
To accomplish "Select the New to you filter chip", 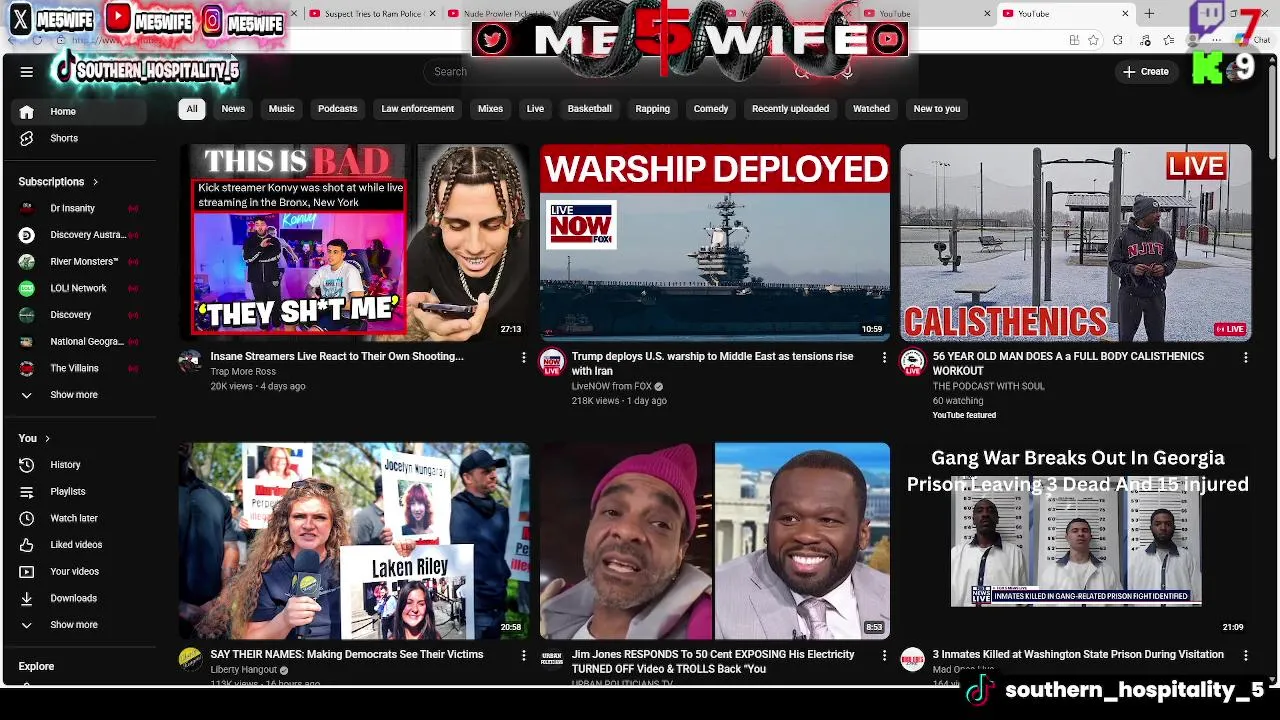I will click(937, 109).
